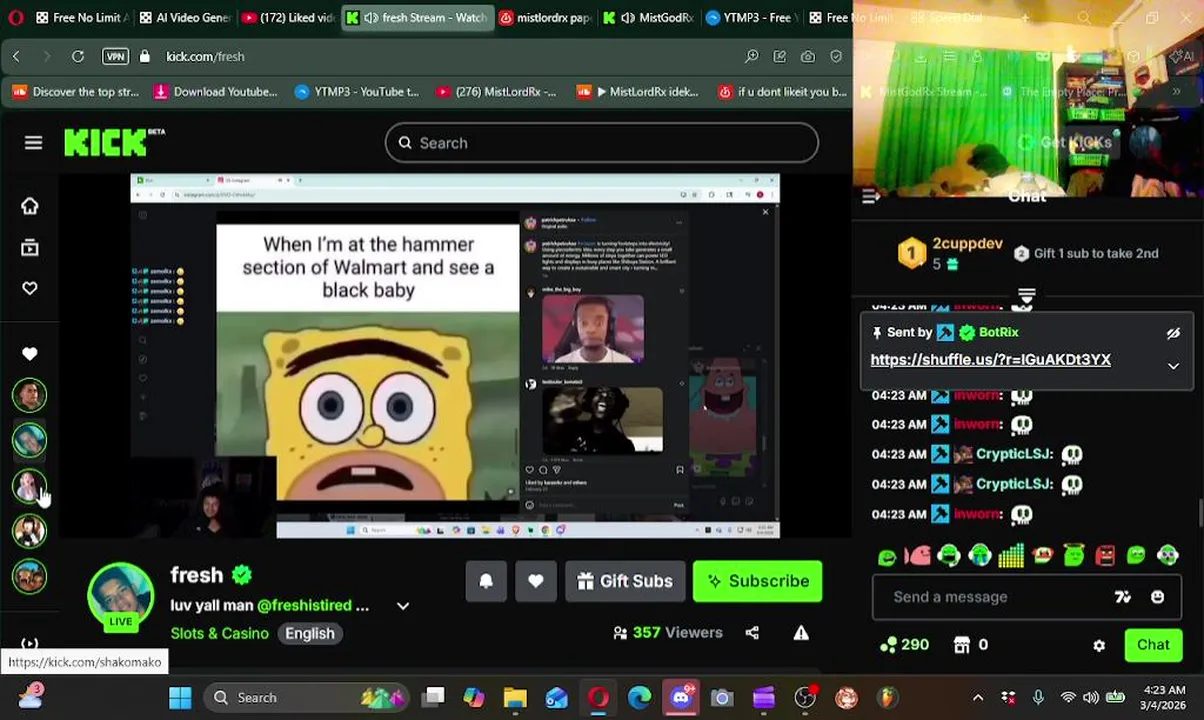Mute audio on the fresh Stream tab

click(x=370, y=18)
